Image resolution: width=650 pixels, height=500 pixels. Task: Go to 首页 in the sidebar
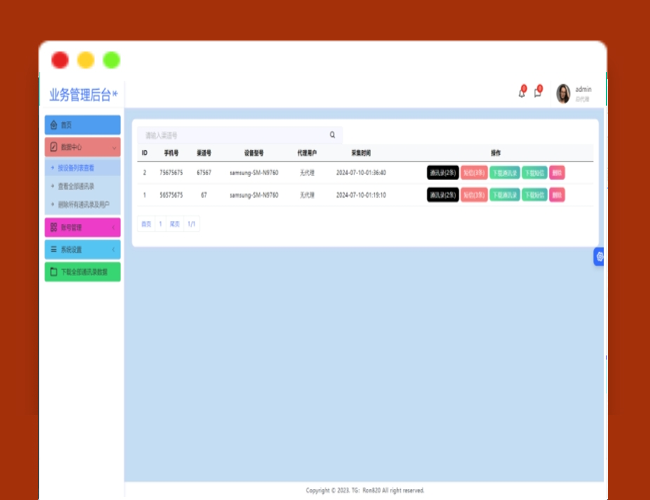point(82,125)
